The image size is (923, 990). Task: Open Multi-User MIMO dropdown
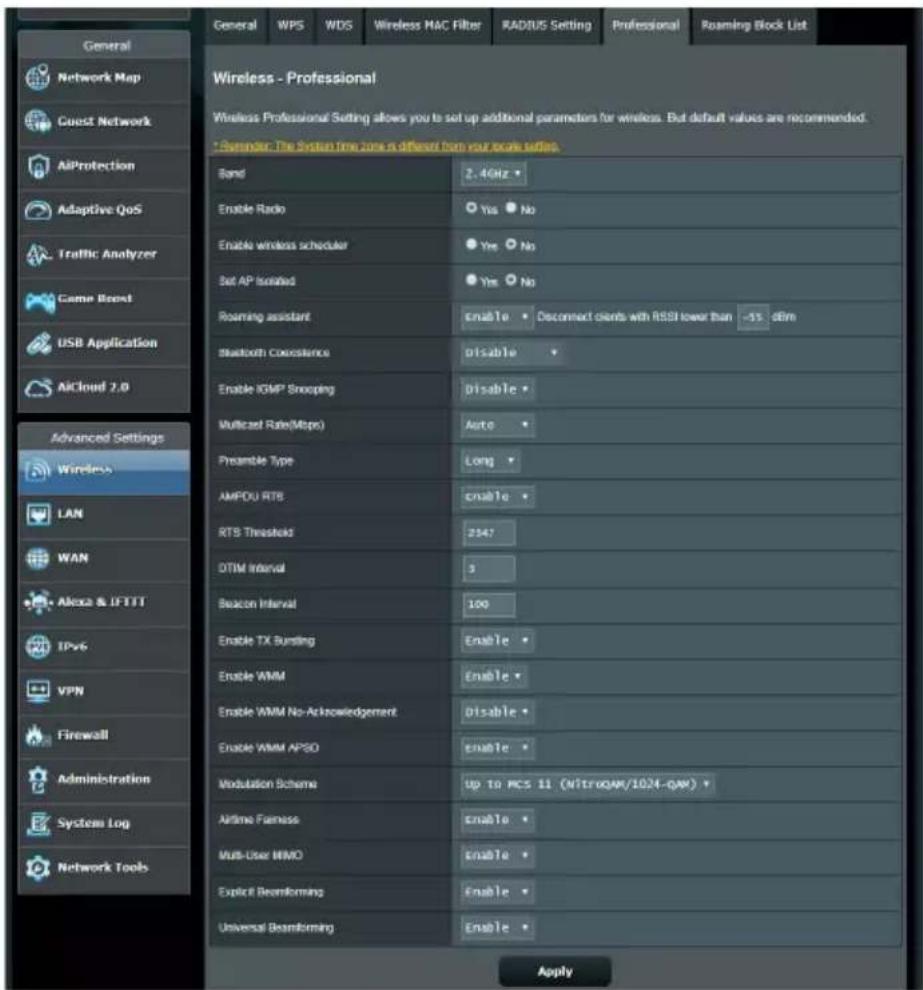click(497, 856)
